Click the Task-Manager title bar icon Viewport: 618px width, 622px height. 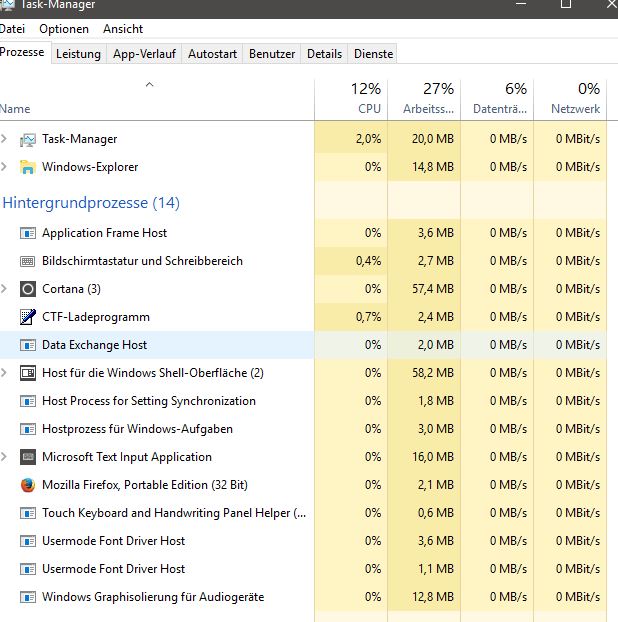pyautogui.click(x=7, y=5)
